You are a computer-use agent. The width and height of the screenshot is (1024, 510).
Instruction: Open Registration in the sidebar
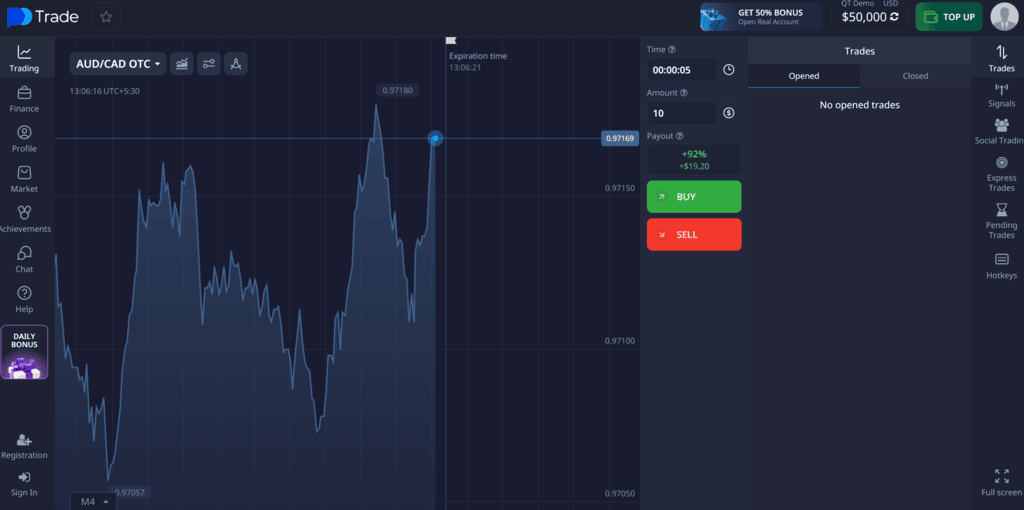[24, 447]
